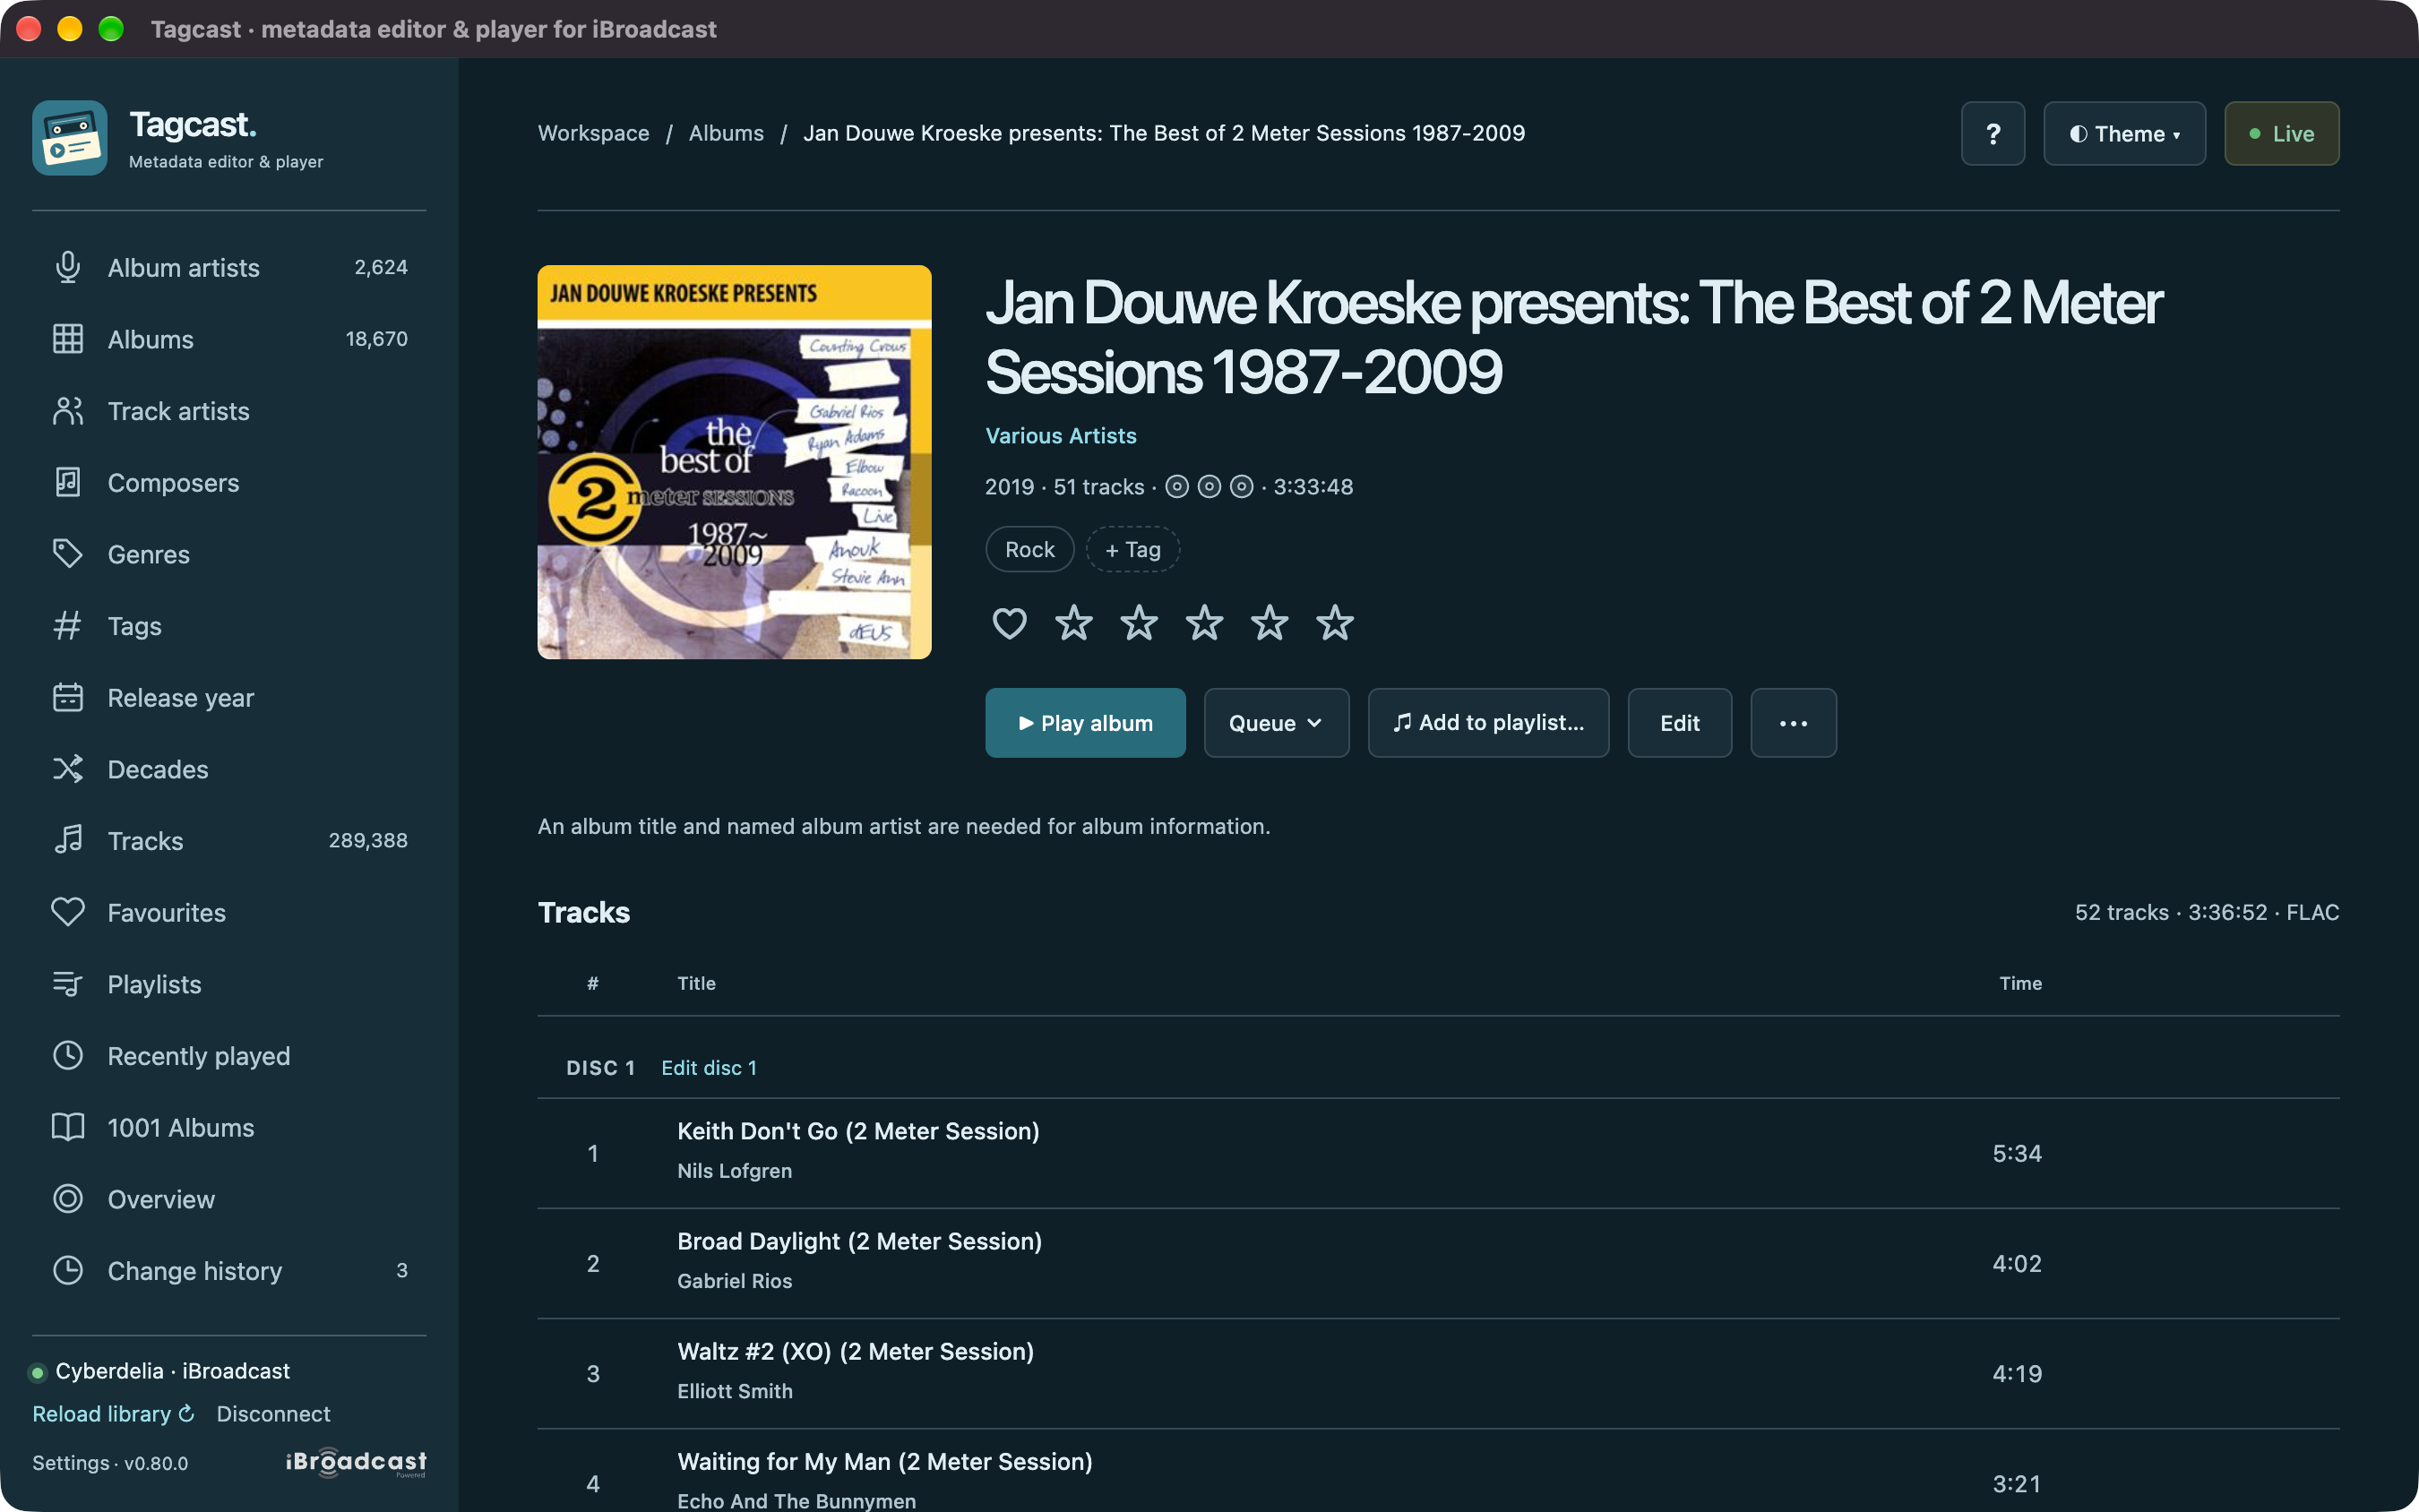Click the Decades shuffle icon

(67, 769)
